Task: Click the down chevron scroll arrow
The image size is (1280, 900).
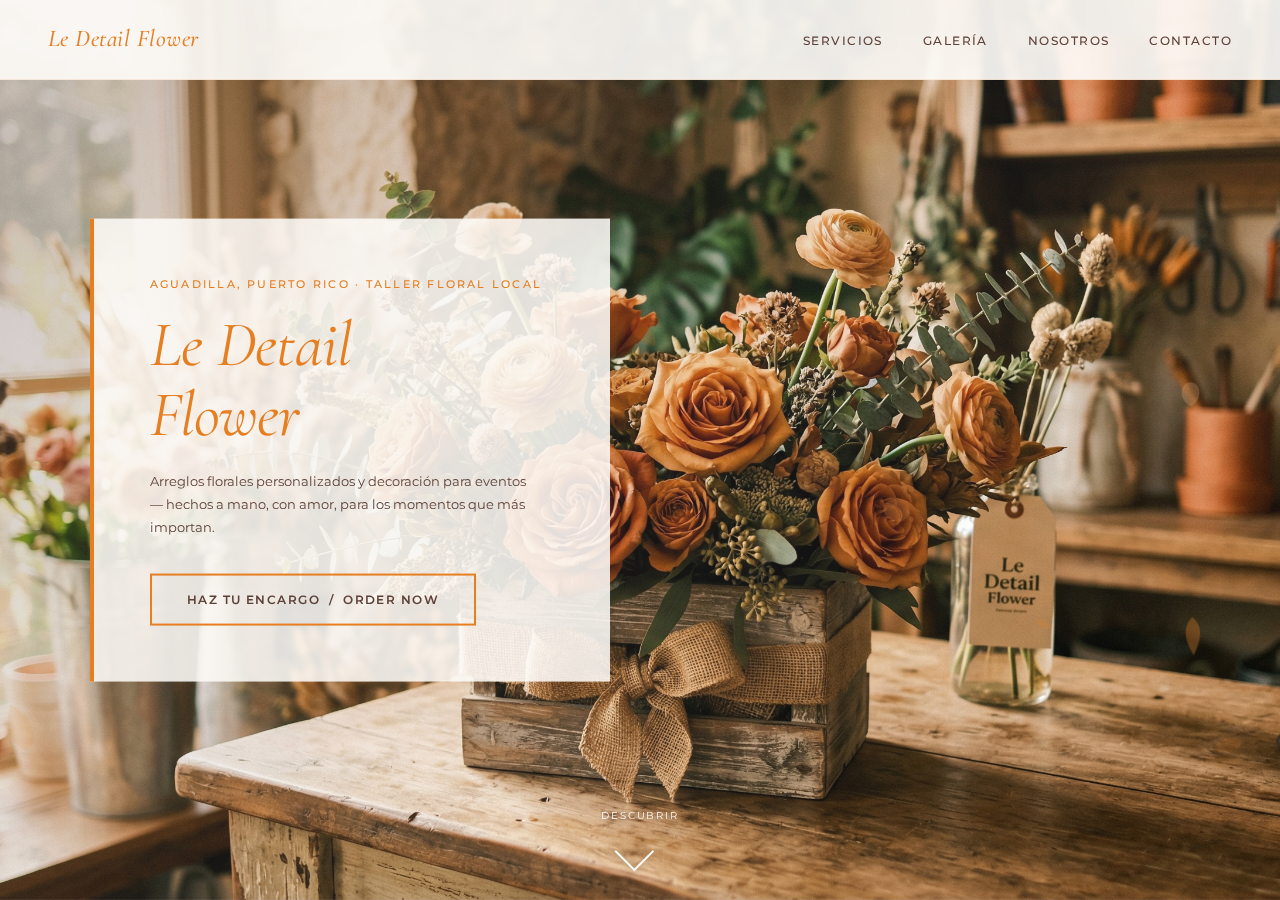Action: (x=634, y=860)
